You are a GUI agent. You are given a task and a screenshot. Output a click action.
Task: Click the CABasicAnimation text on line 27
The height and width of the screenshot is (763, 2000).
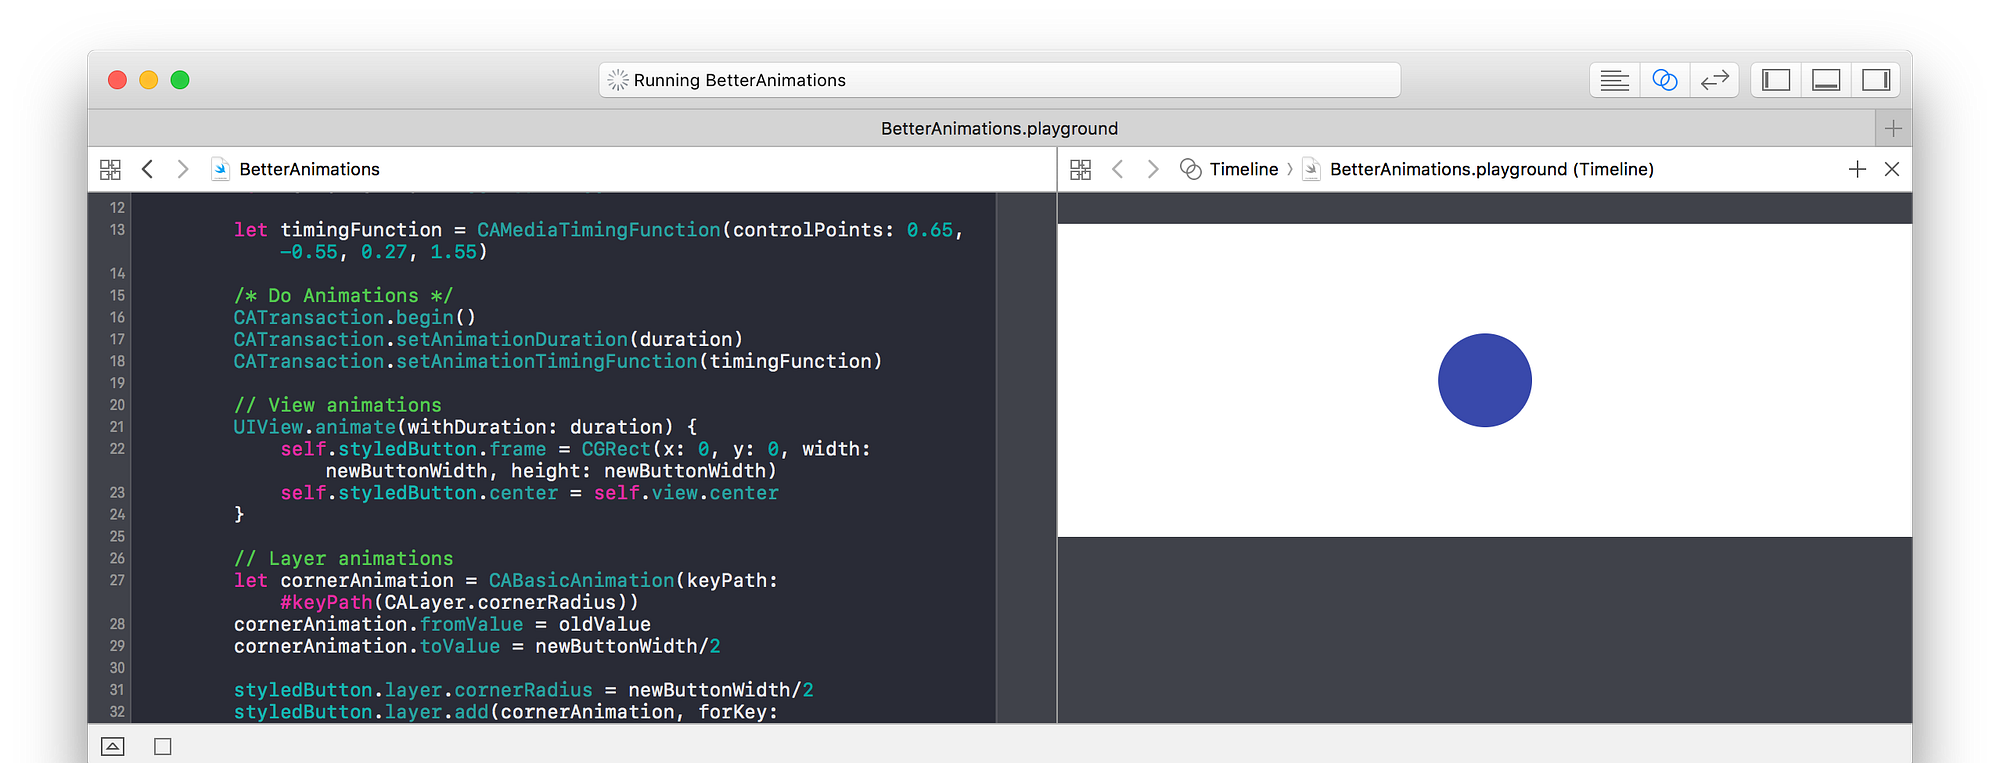[581, 580]
